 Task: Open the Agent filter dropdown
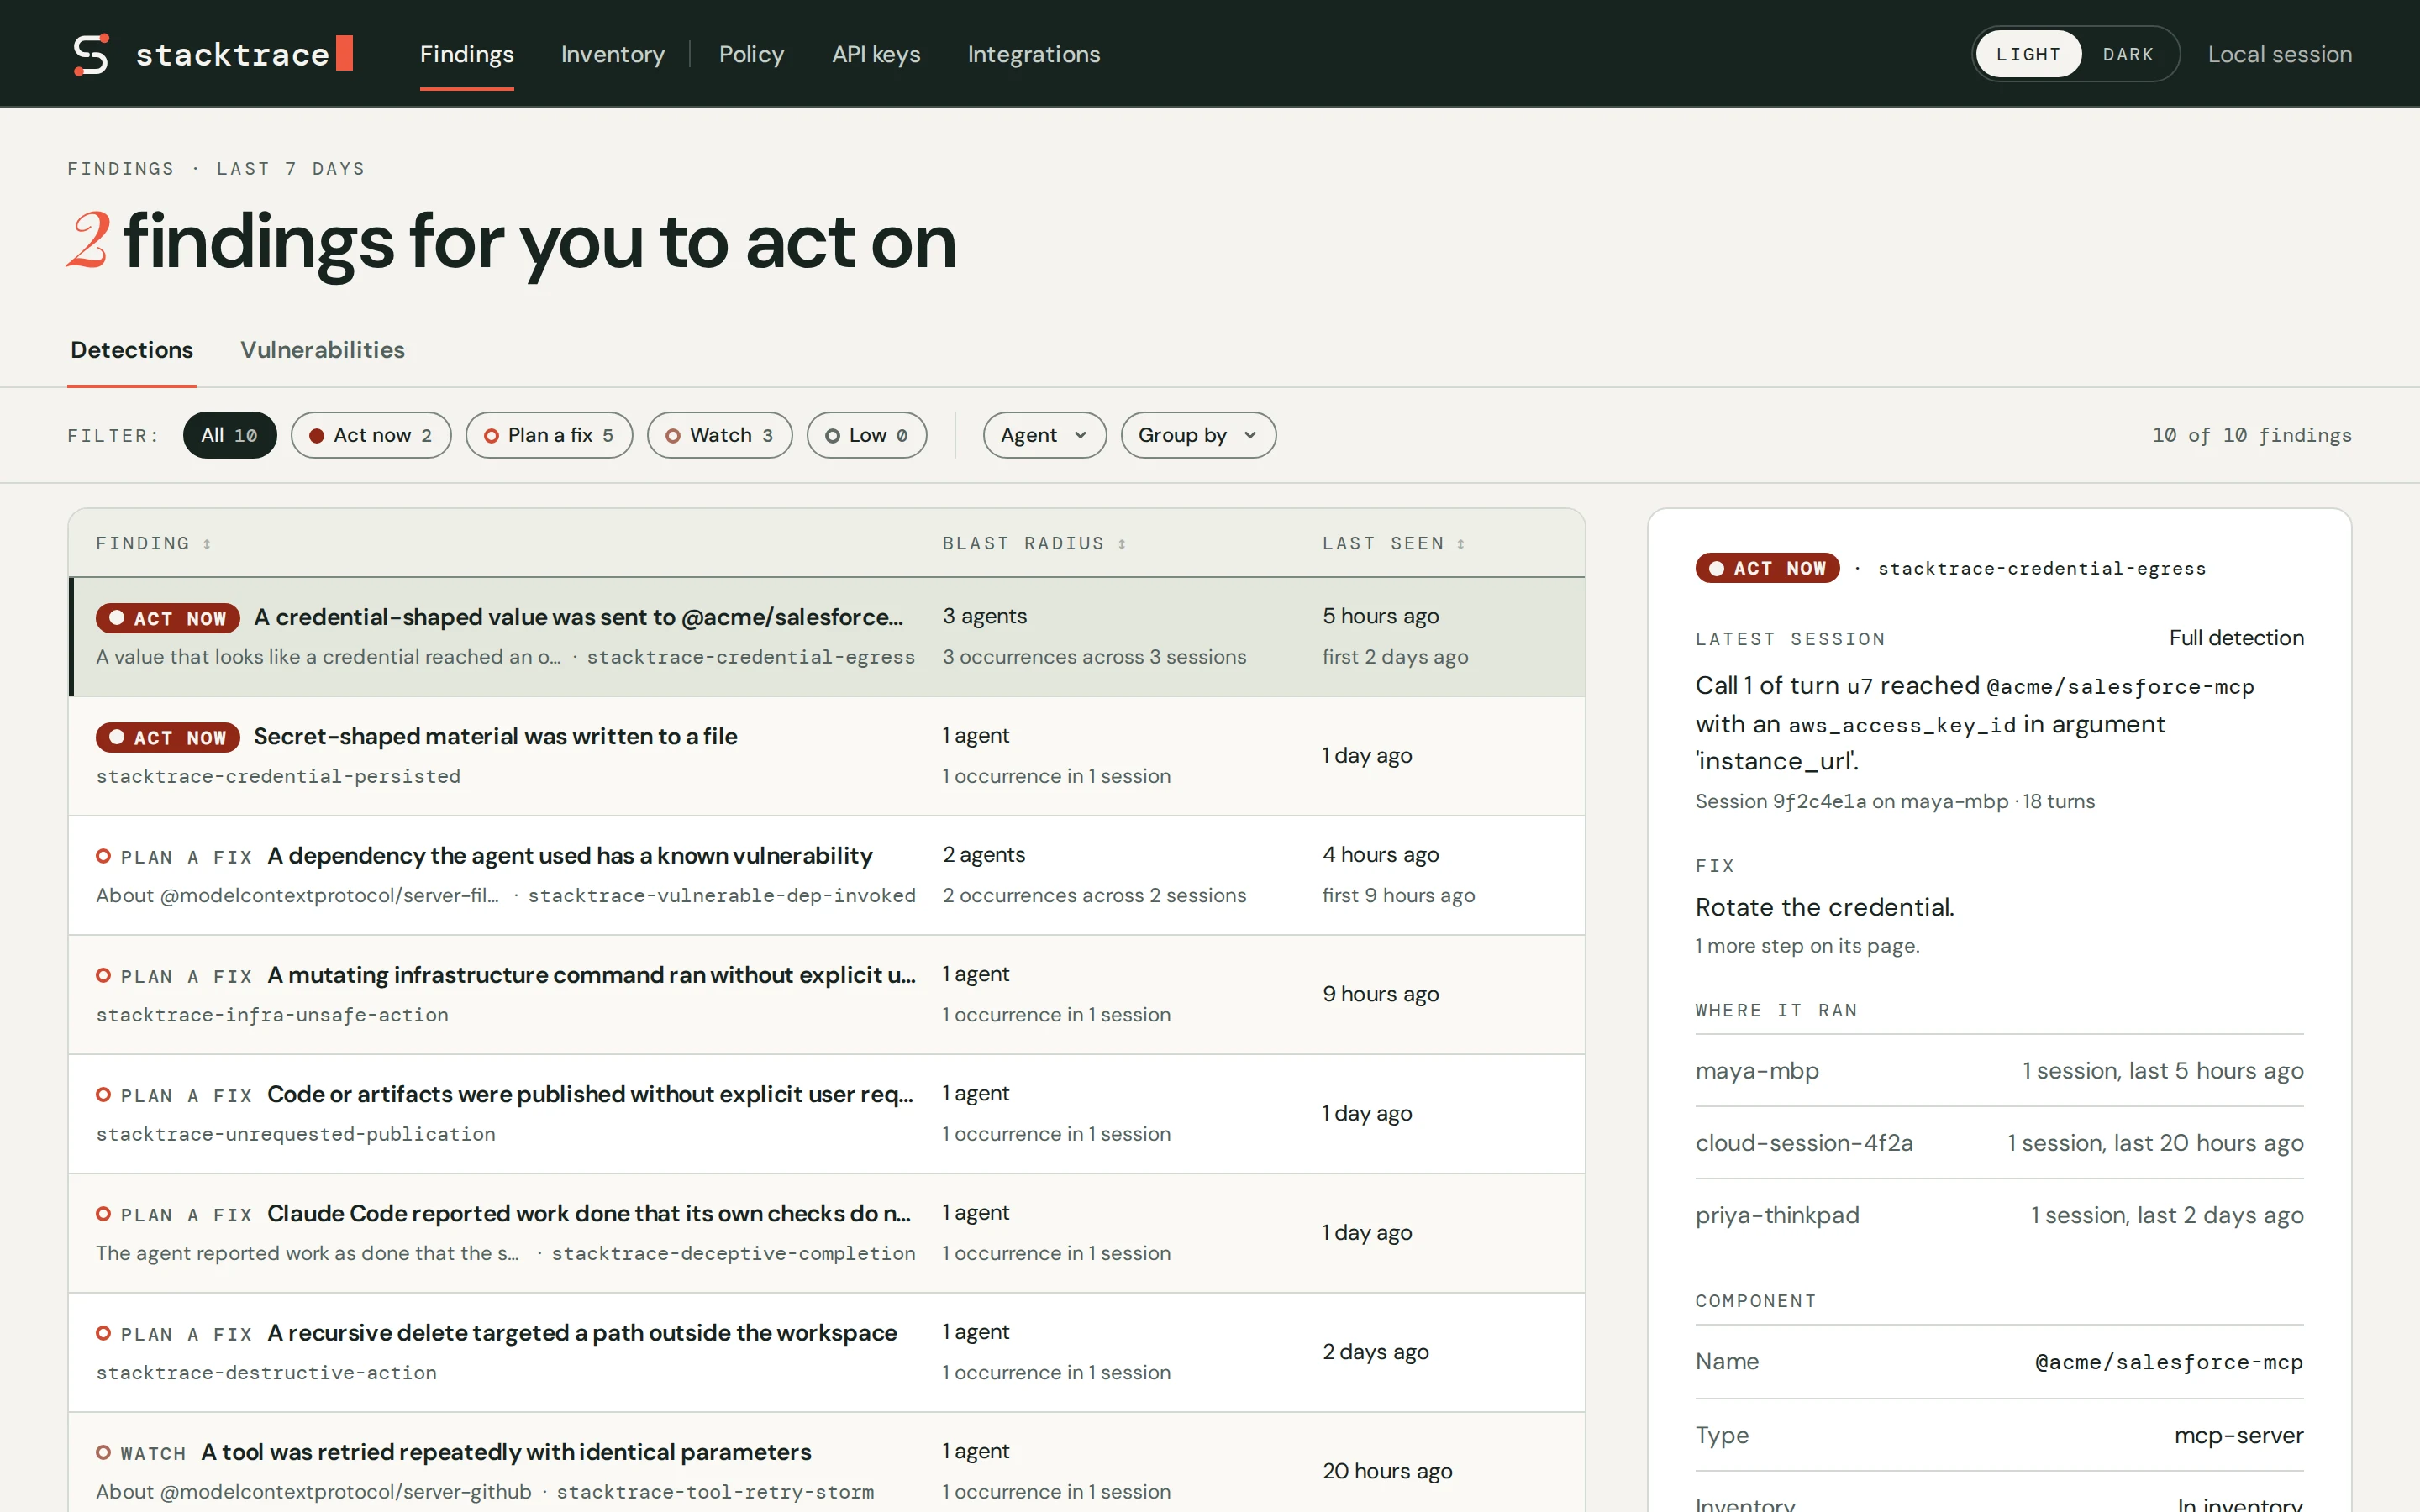pos(1044,435)
